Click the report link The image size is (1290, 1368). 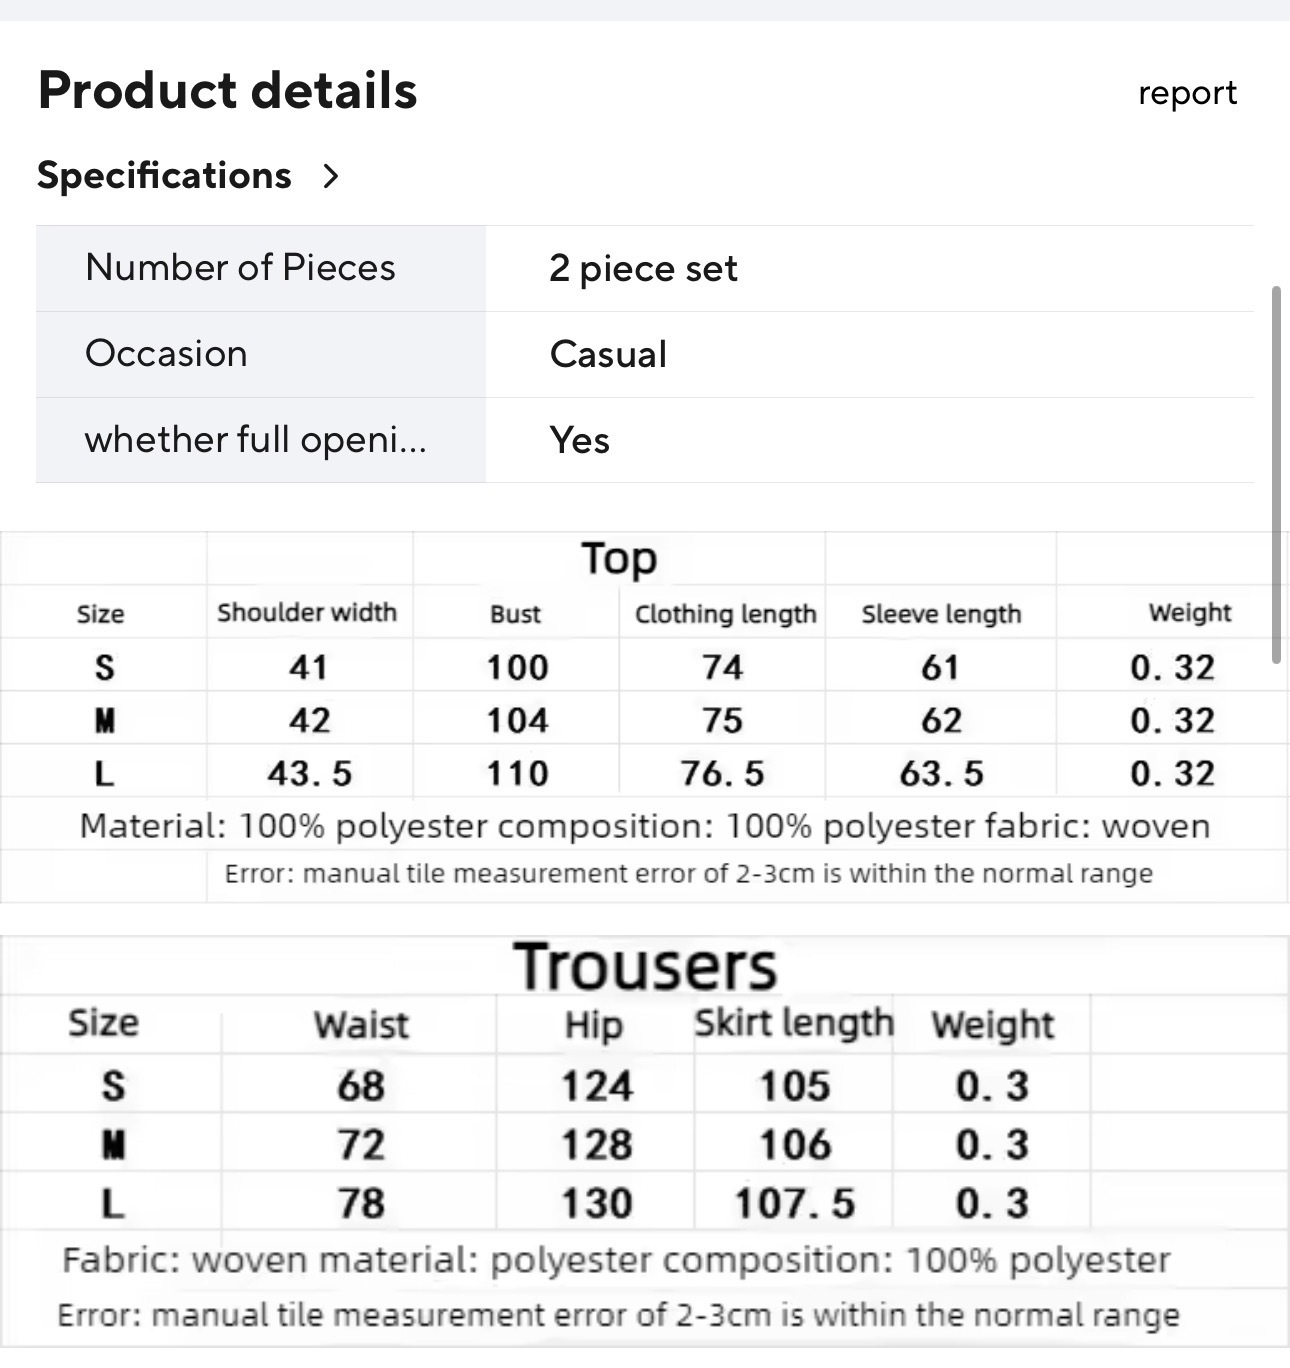[1187, 93]
